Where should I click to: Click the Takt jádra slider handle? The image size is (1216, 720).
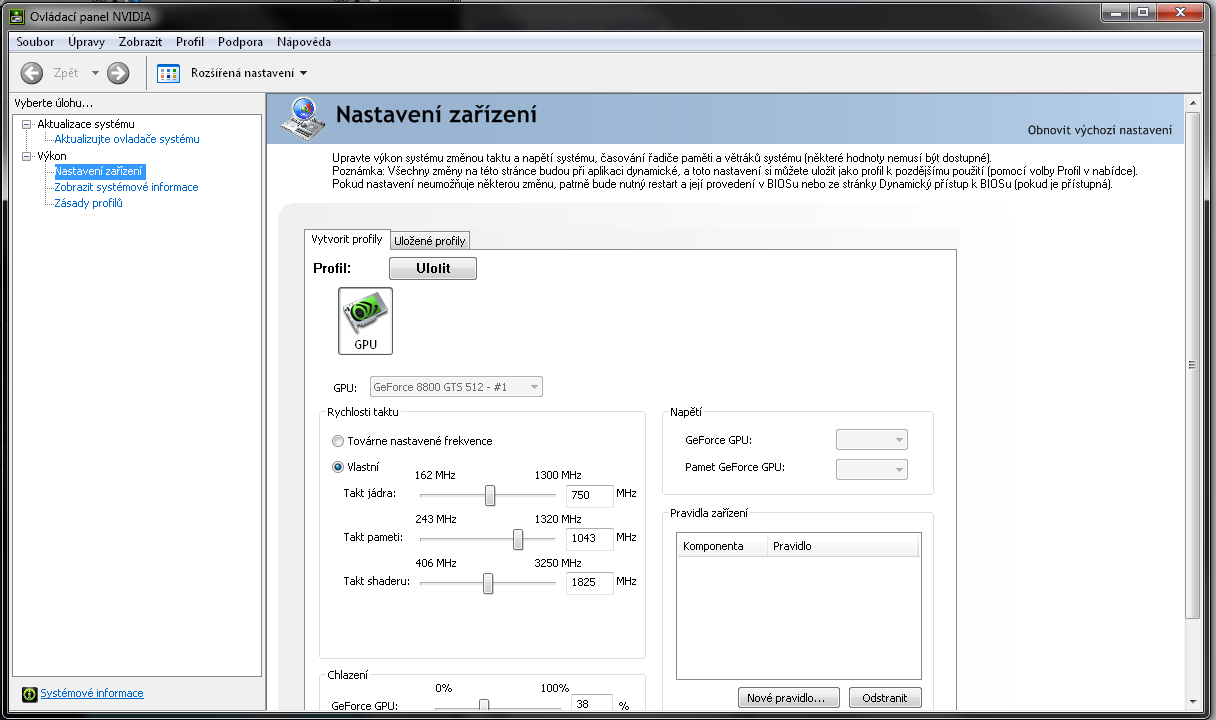[x=490, y=495]
